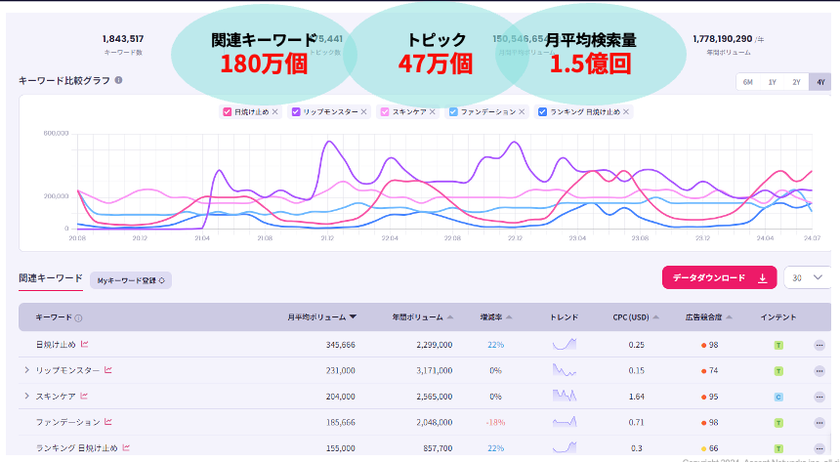Click blue intent badge in スキンケア row
840x462 pixels.
coord(778,397)
